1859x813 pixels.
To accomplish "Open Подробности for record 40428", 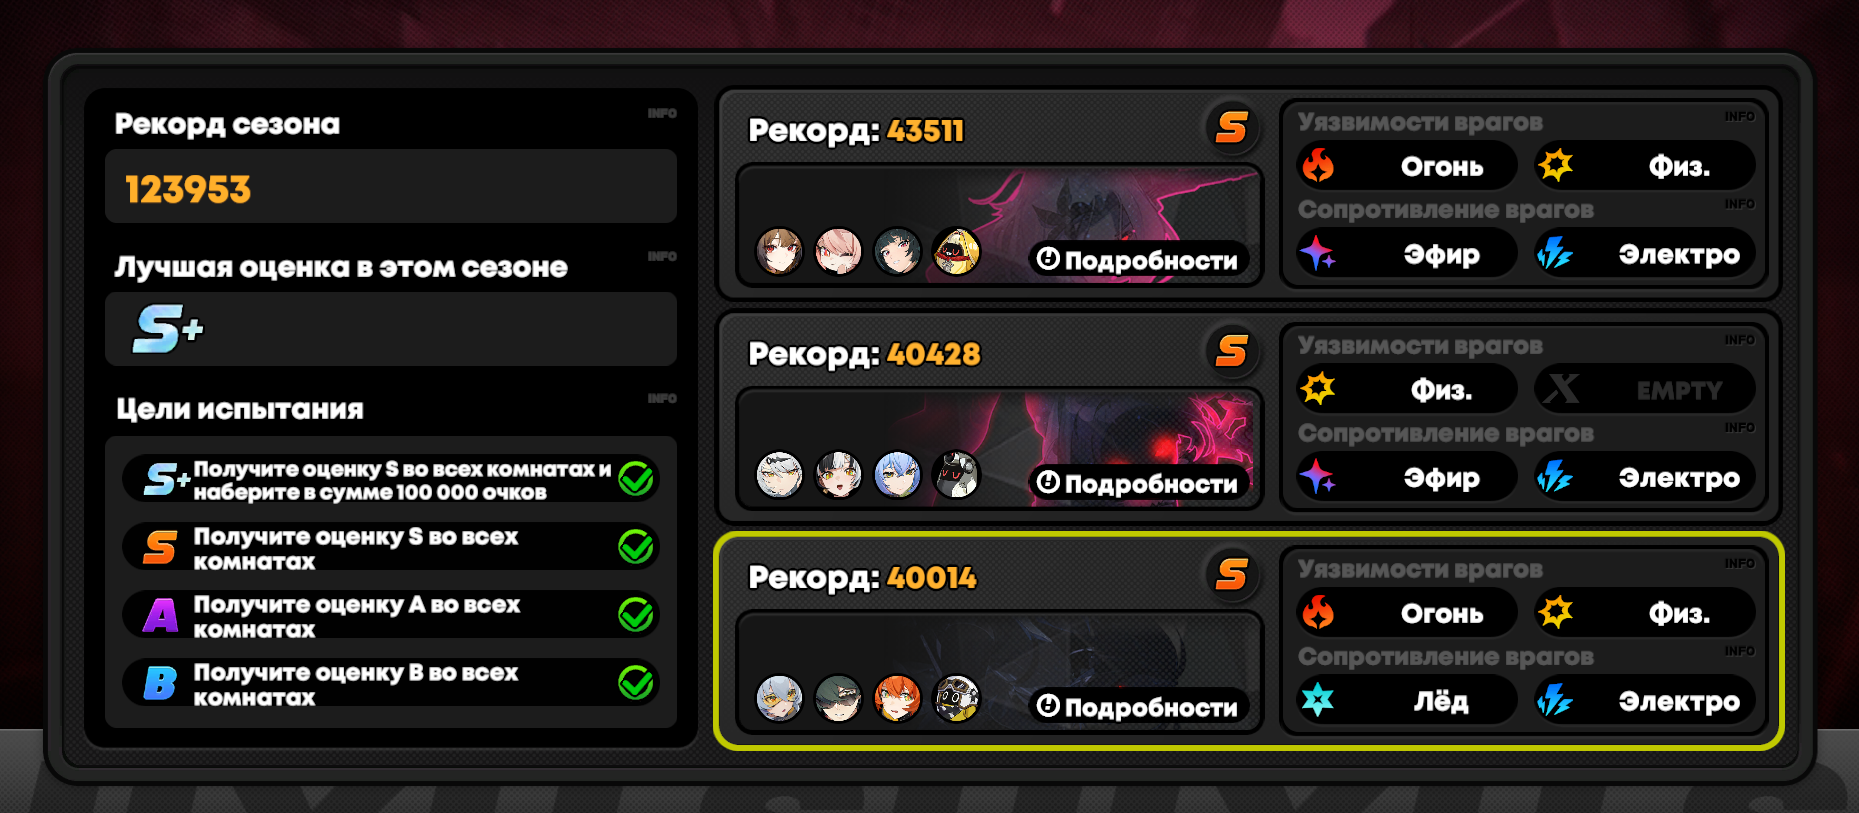I will click(1138, 484).
